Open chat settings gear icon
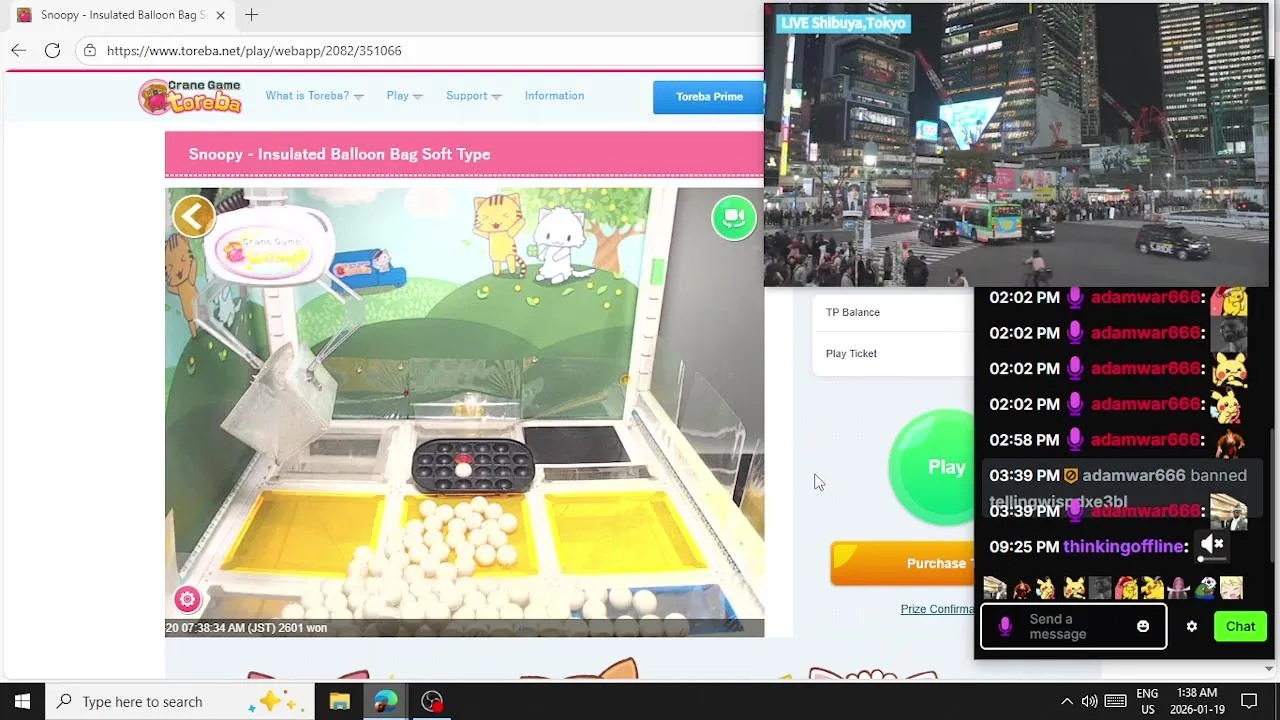Image resolution: width=1280 pixels, height=720 pixels. pos(1191,626)
